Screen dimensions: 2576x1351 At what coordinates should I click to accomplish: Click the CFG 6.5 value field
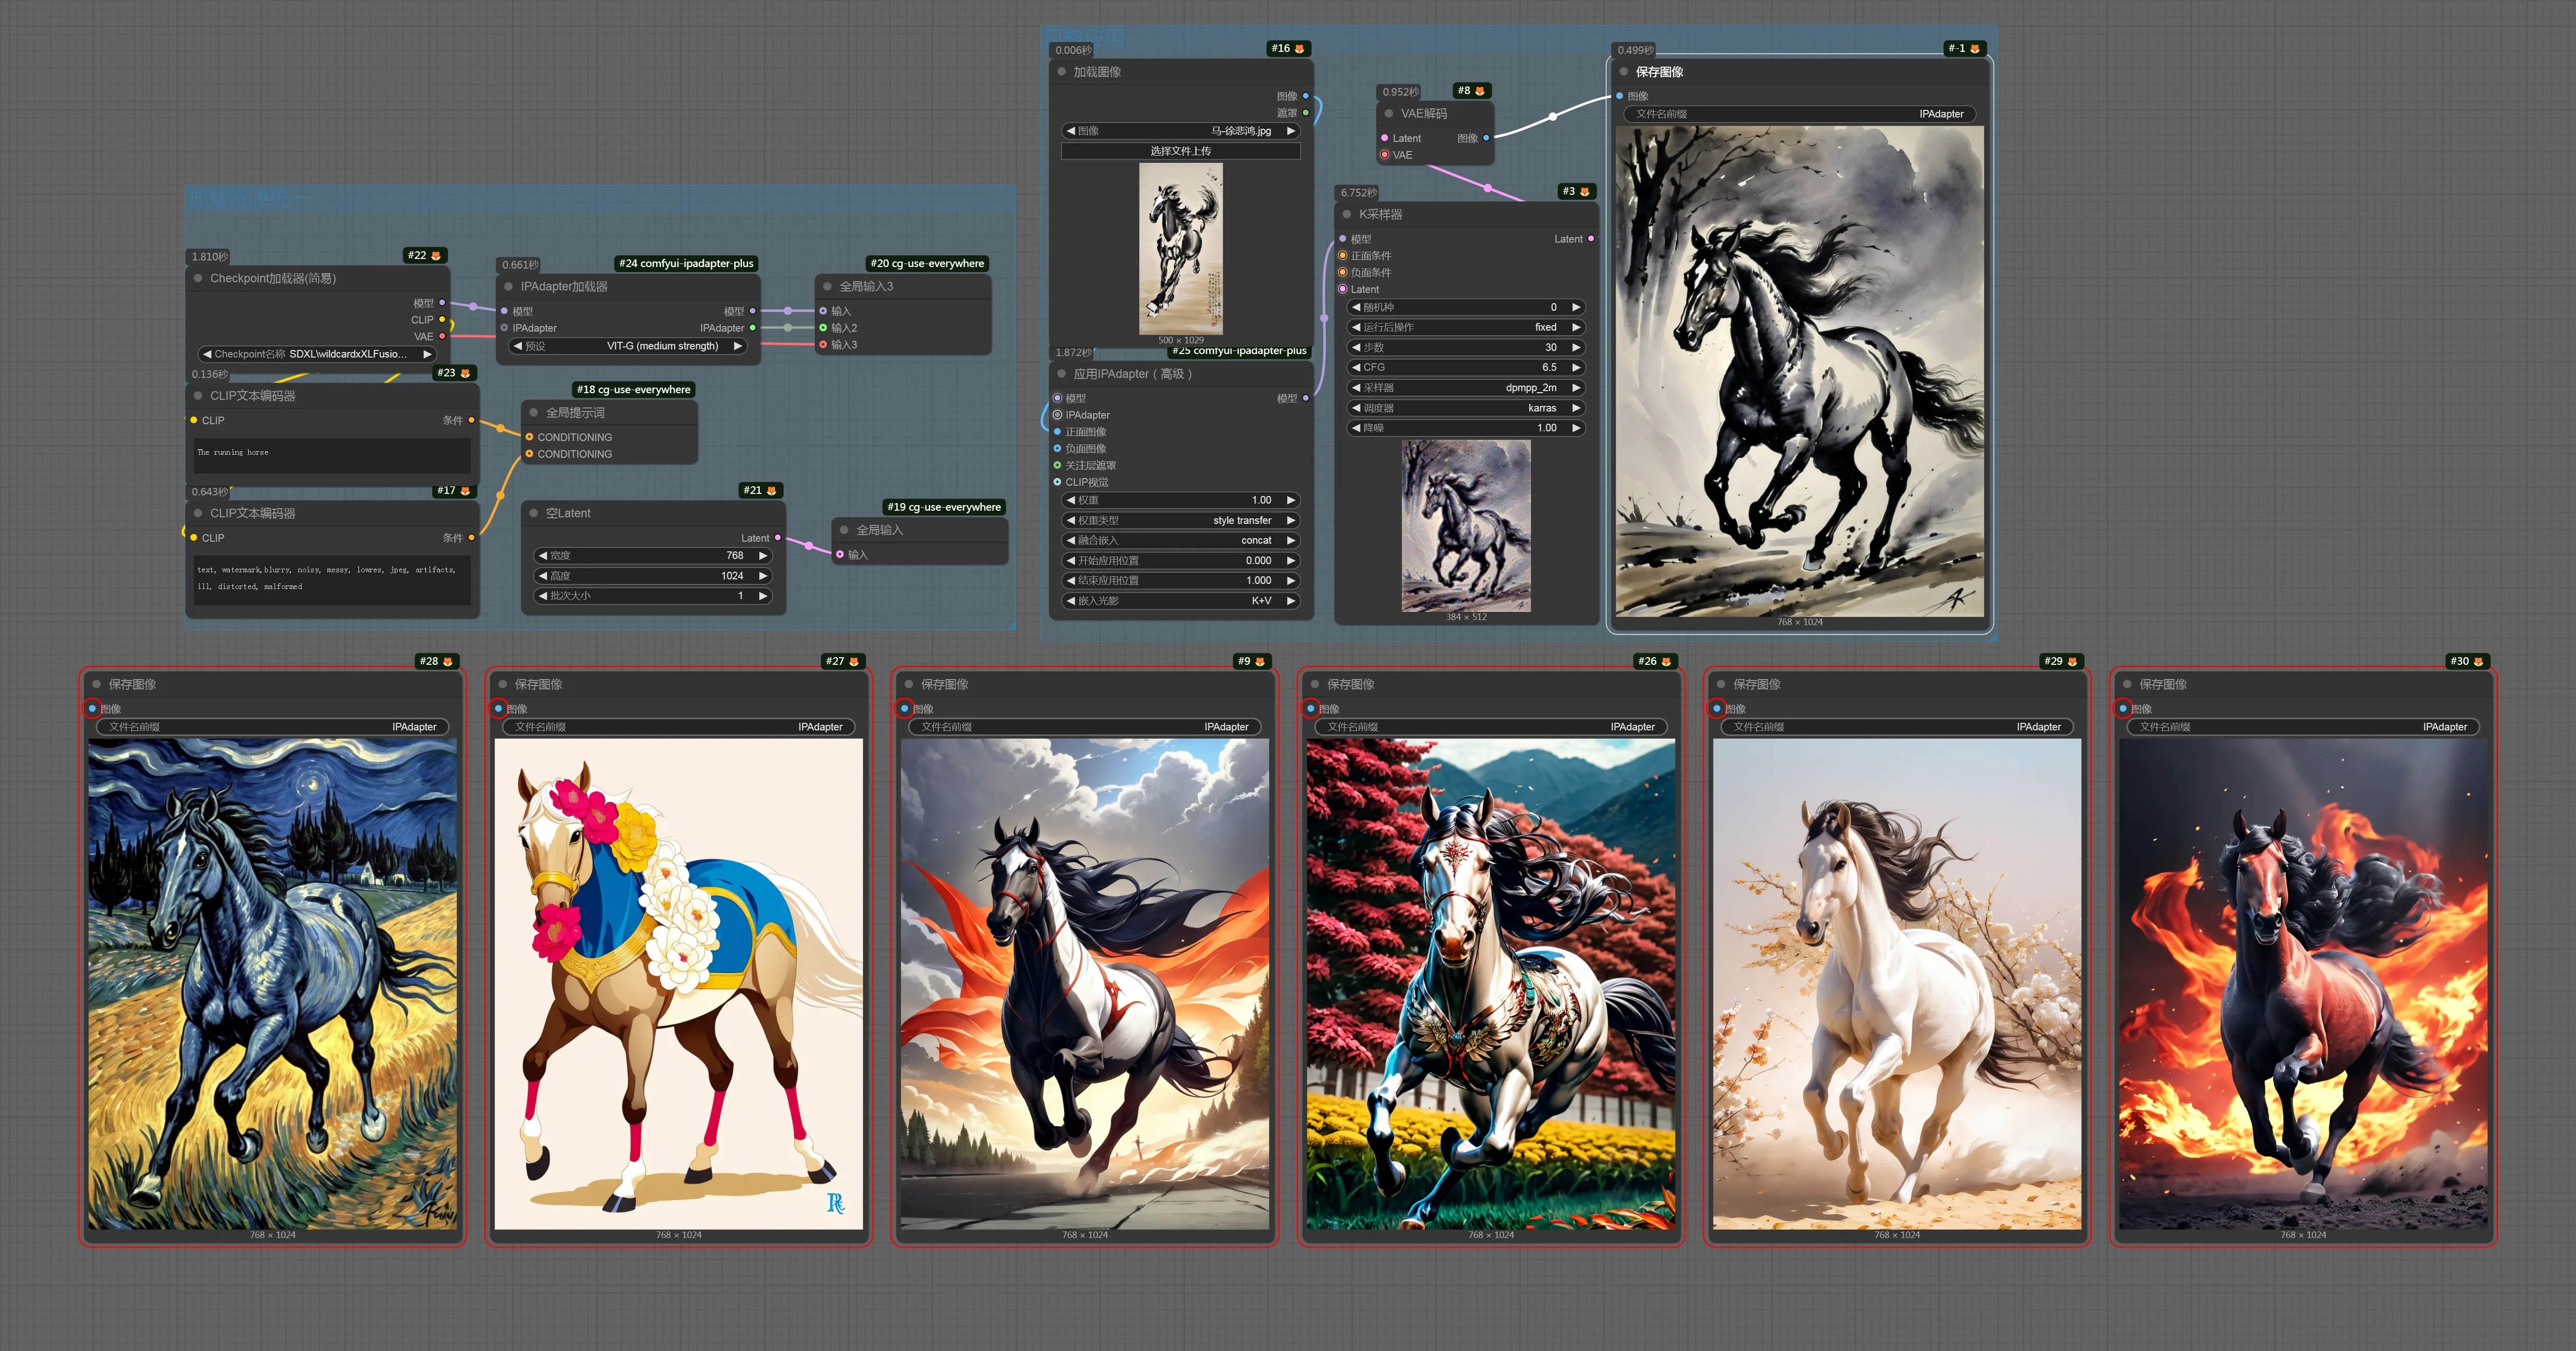[x=1467, y=368]
